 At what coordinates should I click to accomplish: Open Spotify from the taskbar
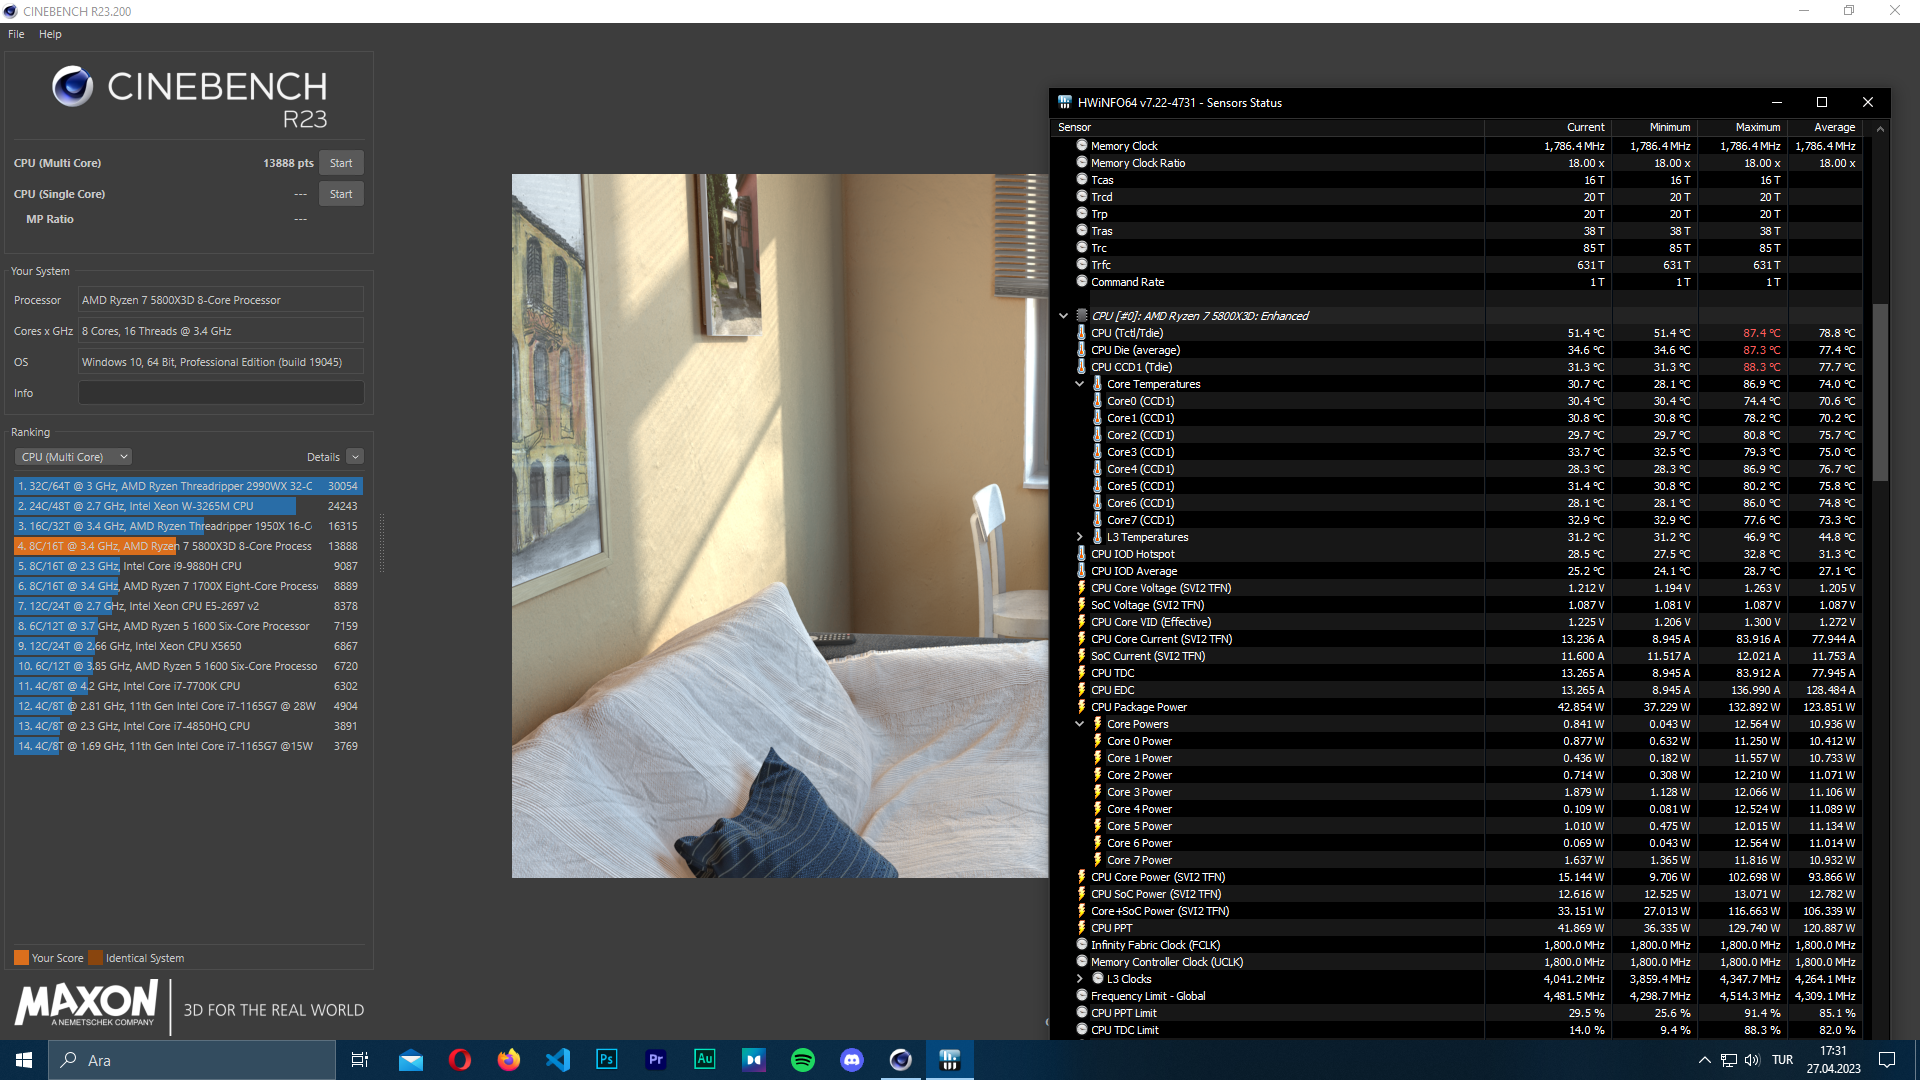pos(802,1060)
